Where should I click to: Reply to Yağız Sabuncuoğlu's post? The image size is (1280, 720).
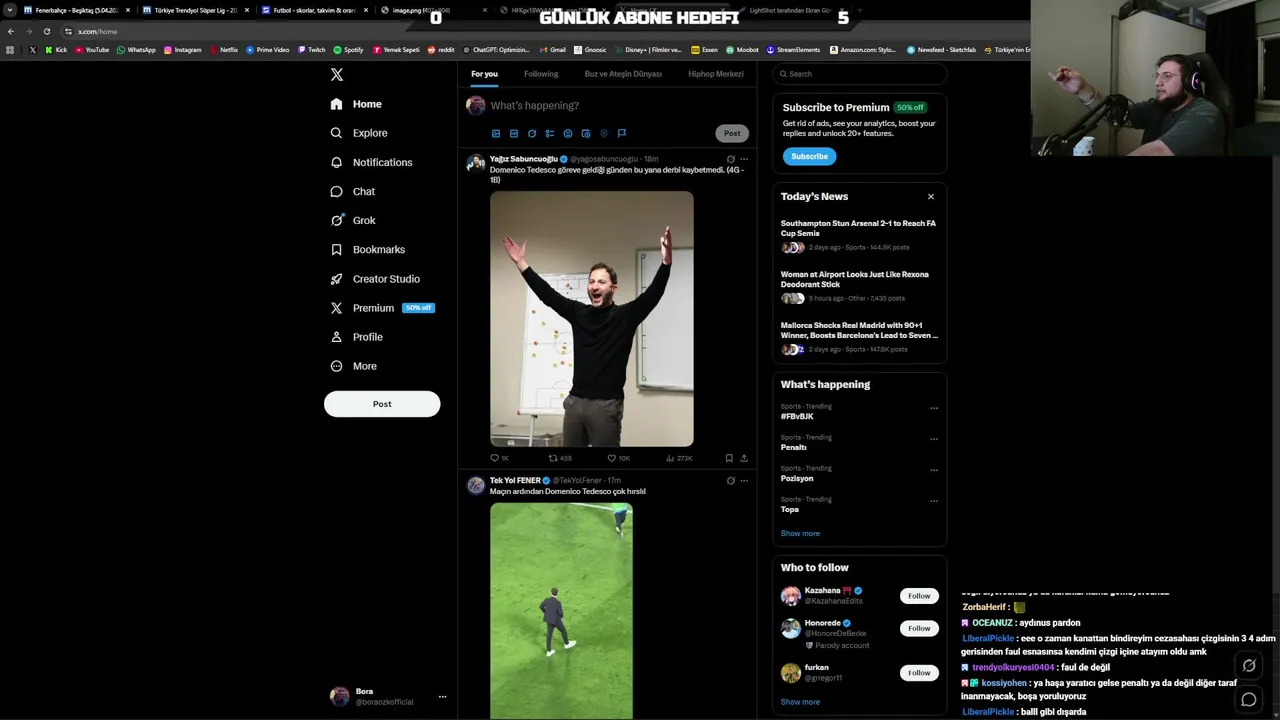[499, 458]
